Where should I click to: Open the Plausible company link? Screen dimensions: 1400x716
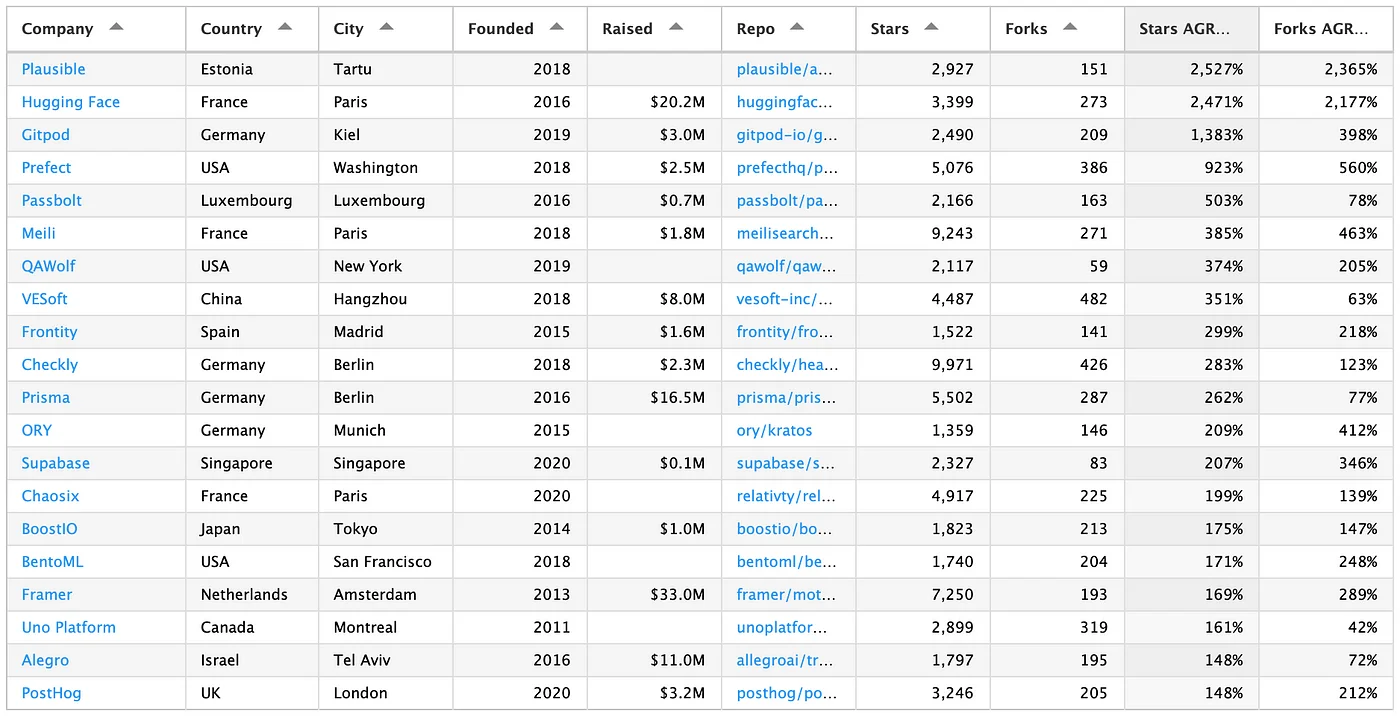54,69
